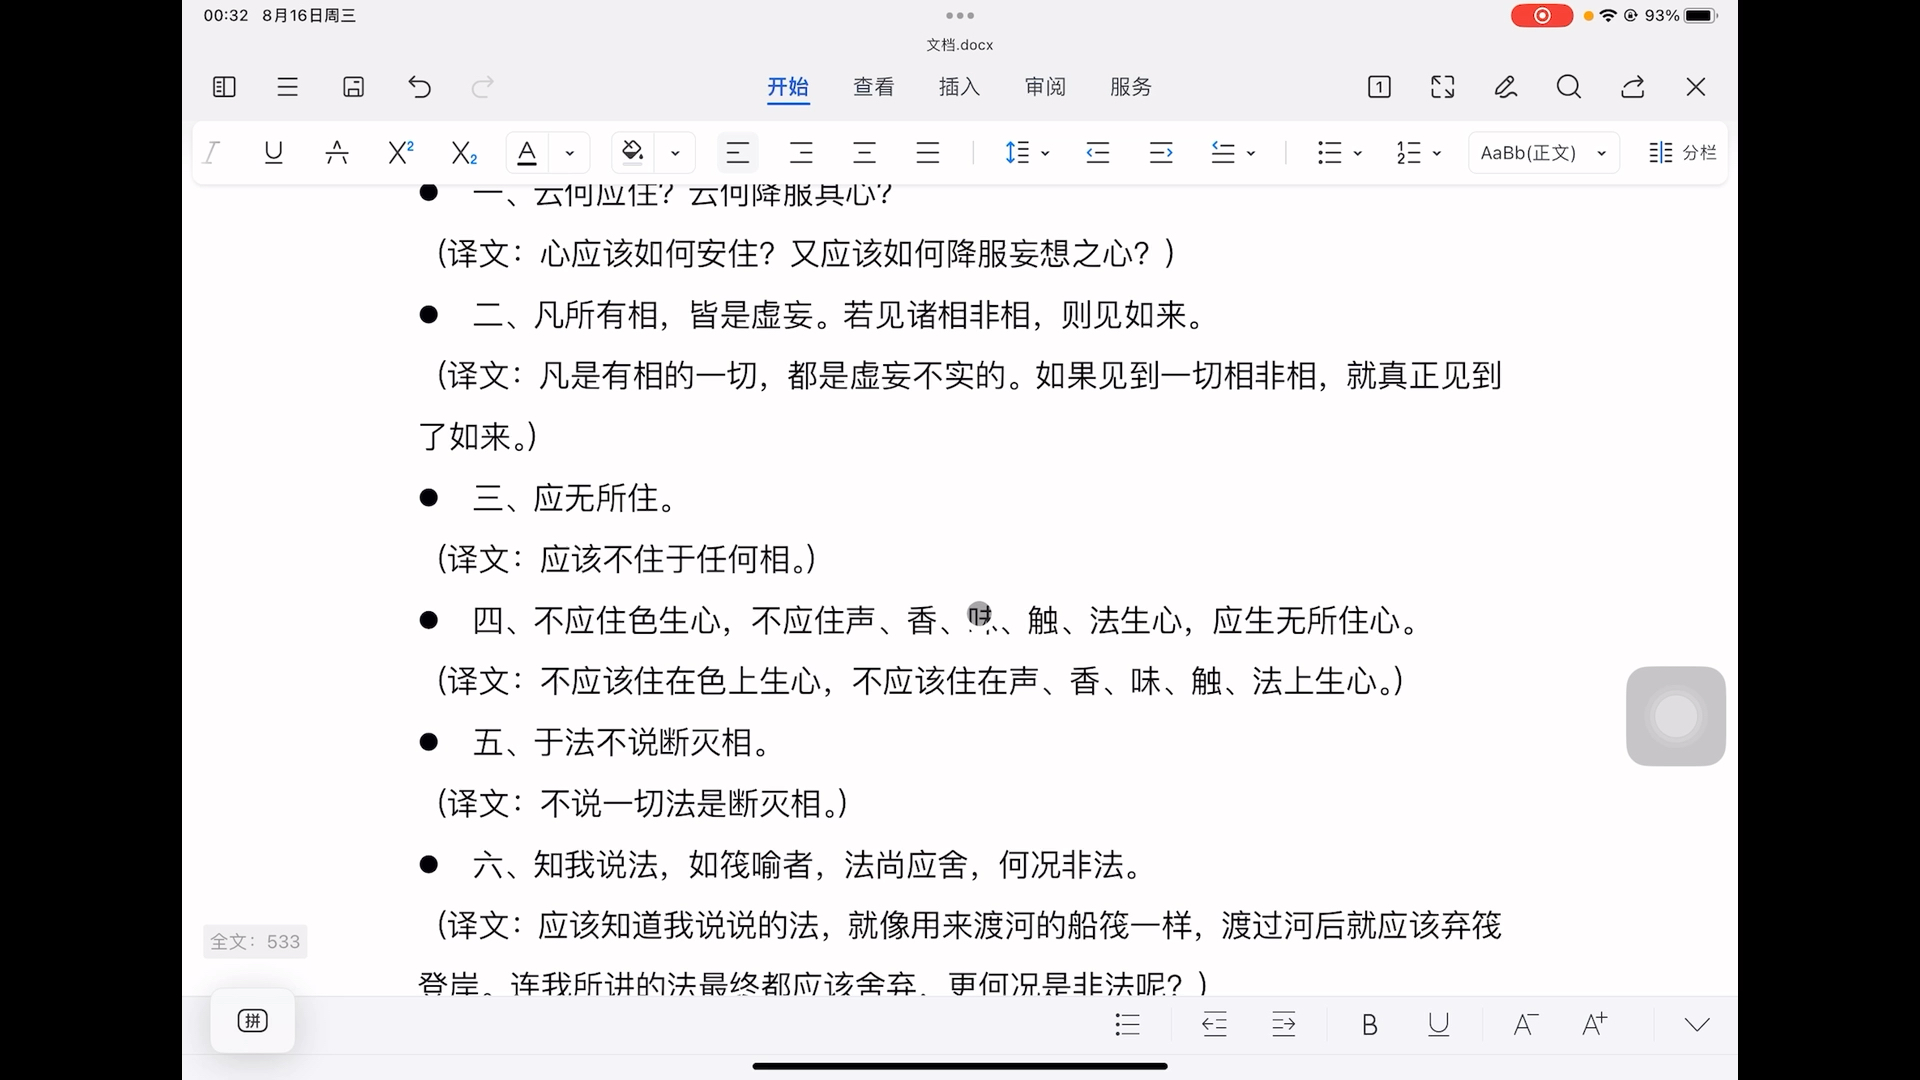
Task: Increase font size in bottom bar
Action: [1595, 1024]
